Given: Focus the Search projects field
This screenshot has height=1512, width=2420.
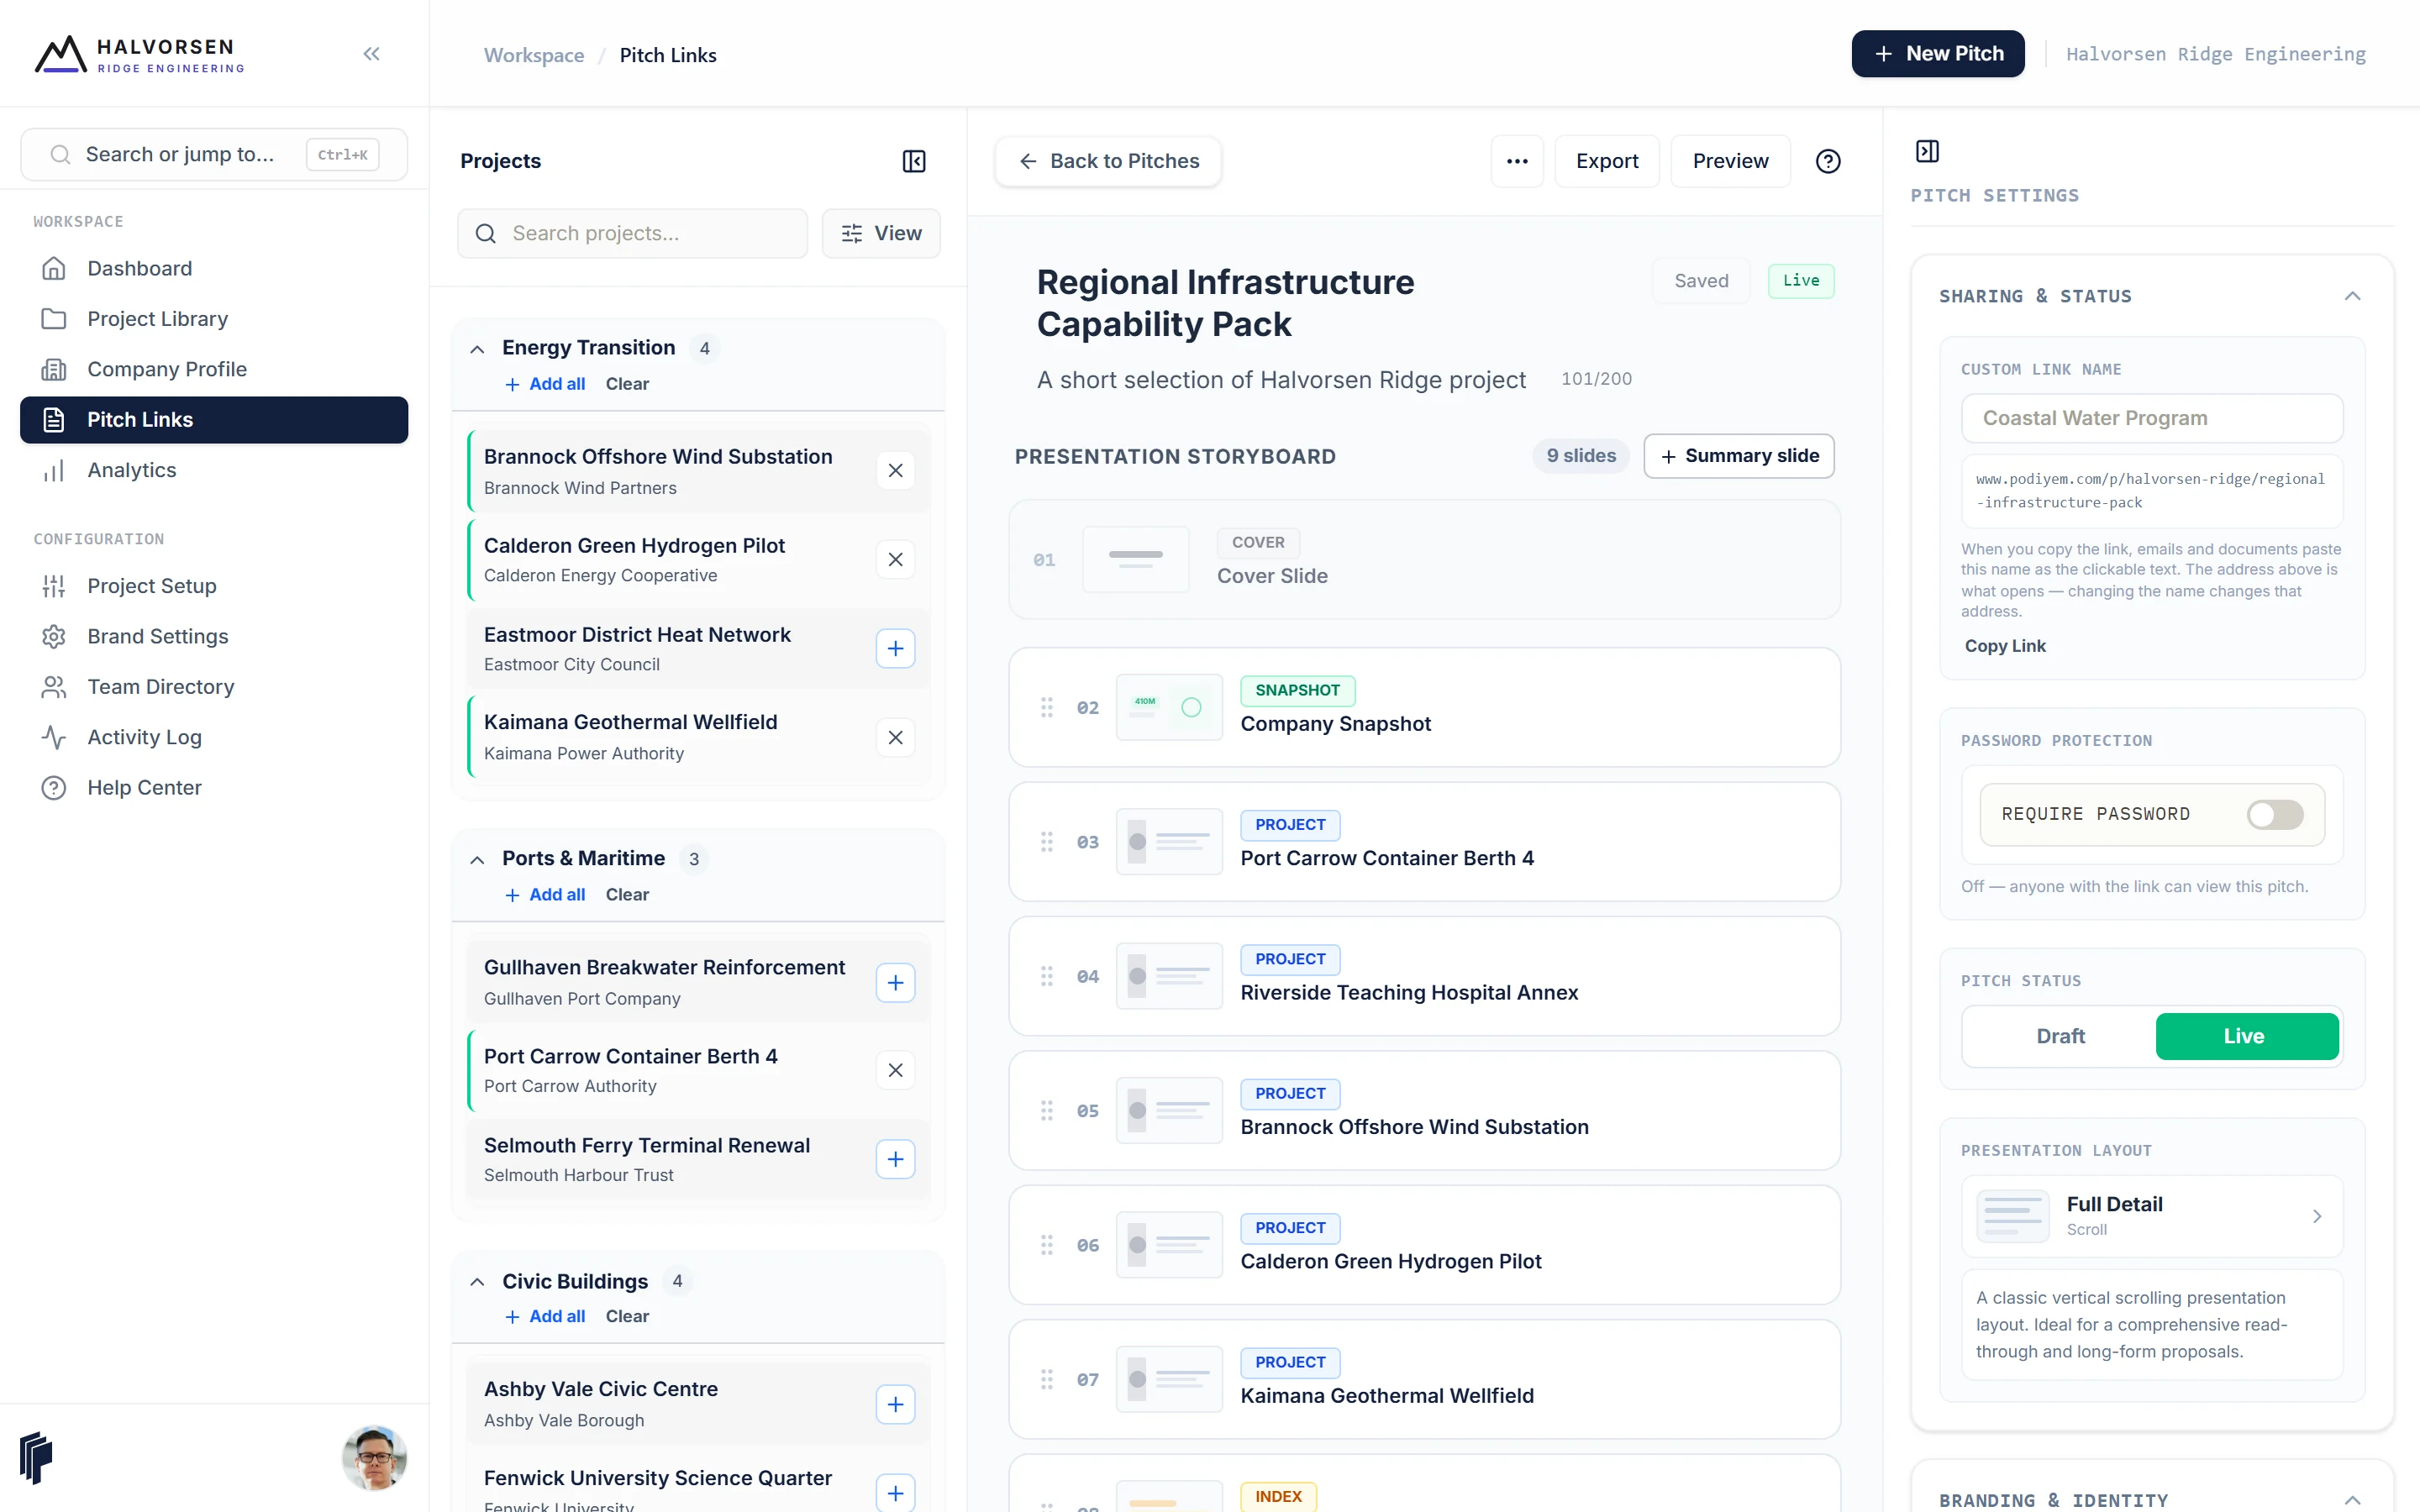Looking at the screenshot, I should click(x=632, y=233).
